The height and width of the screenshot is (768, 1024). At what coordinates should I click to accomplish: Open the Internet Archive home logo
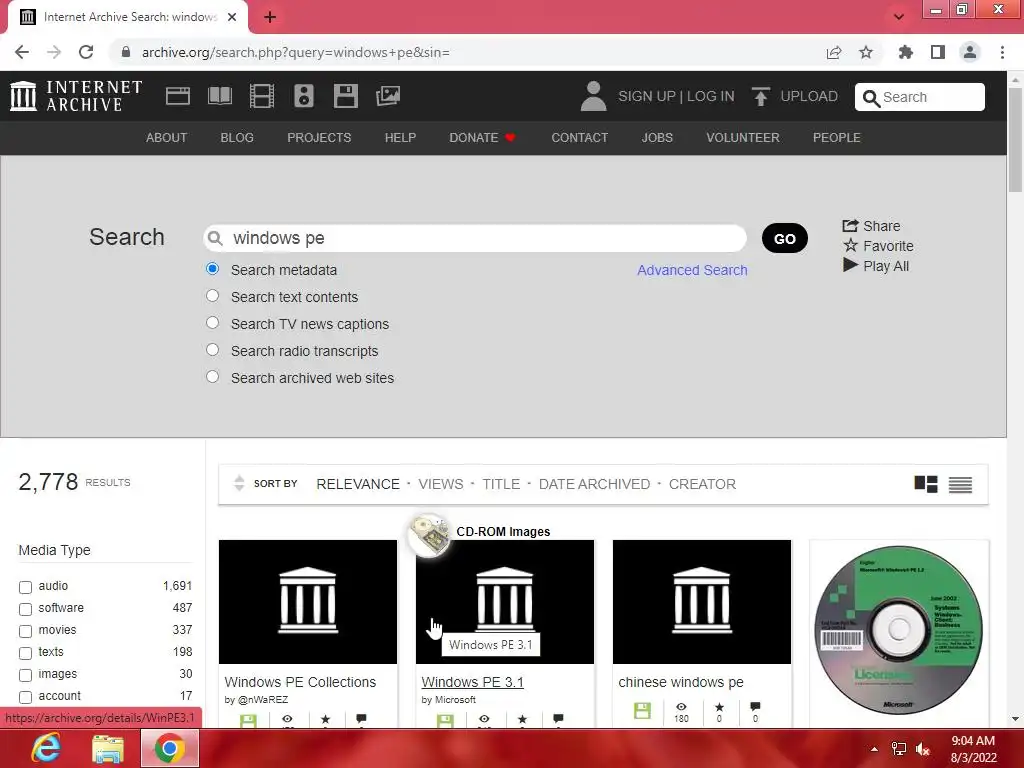coord(76,96)
